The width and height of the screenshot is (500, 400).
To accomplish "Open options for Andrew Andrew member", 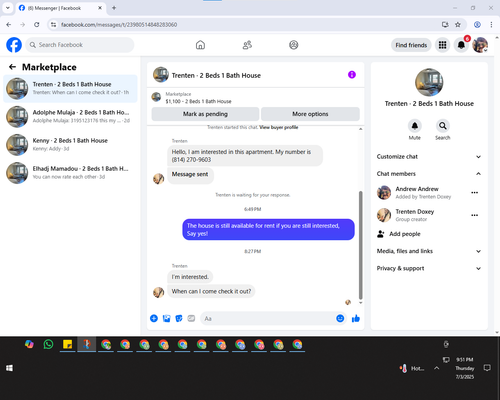I will 475,193.
